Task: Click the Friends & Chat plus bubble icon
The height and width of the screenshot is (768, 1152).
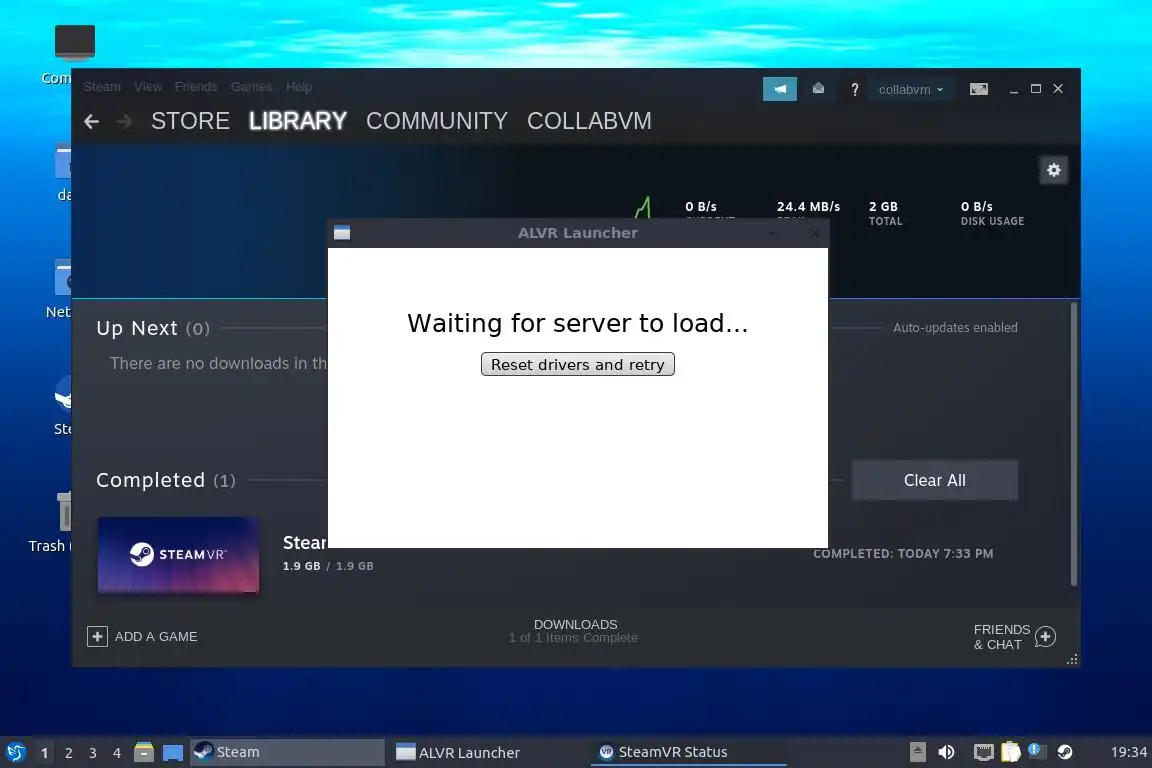Action: [1045, 636]
